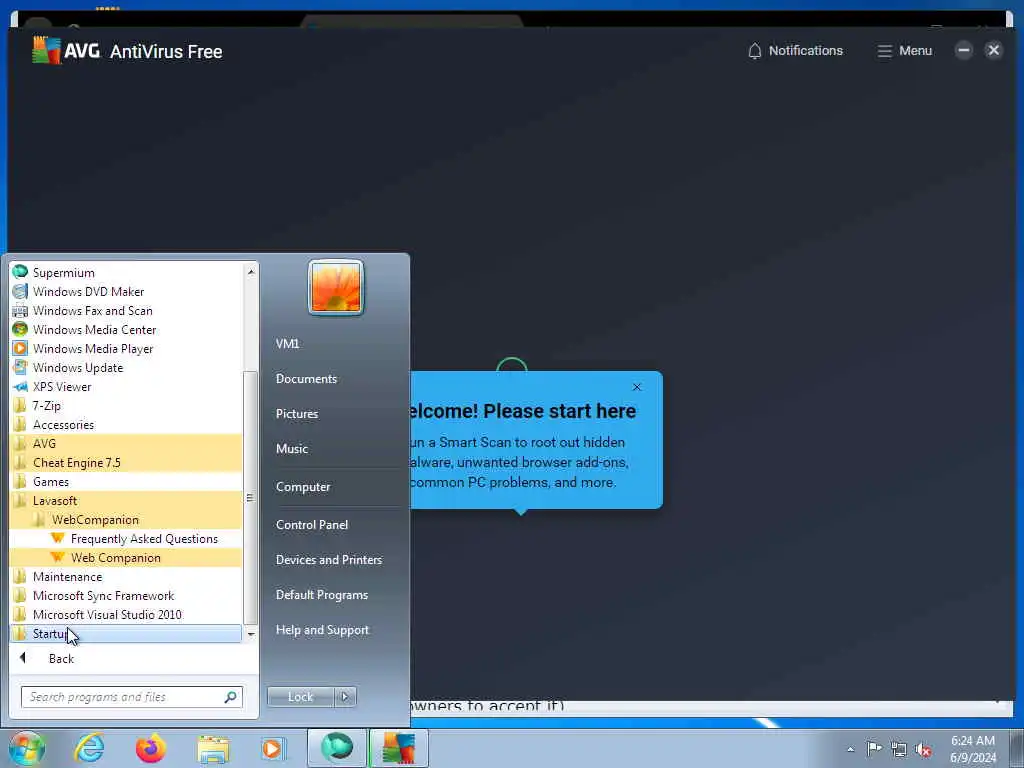Expand the Games folder
The width and height of the screenshot is (1024, 768).
pyautogui.click(x=126, y=481)
